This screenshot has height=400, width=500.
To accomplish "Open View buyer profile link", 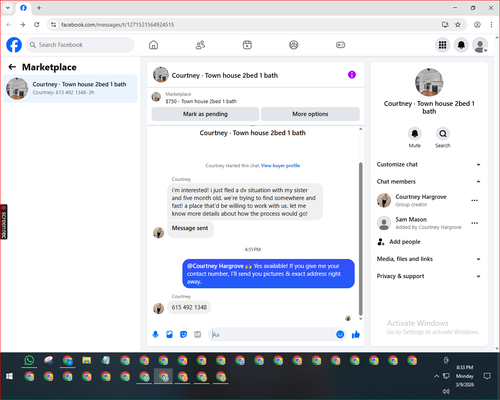I will [280, 166].
